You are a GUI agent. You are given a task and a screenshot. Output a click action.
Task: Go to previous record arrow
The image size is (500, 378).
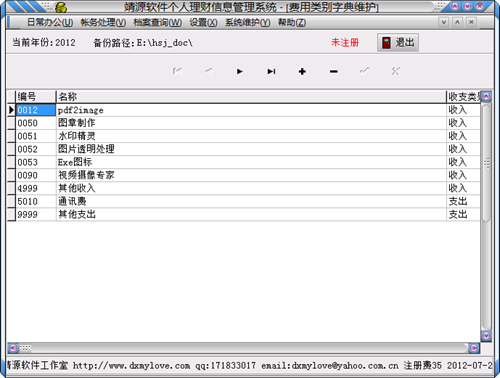209,71
